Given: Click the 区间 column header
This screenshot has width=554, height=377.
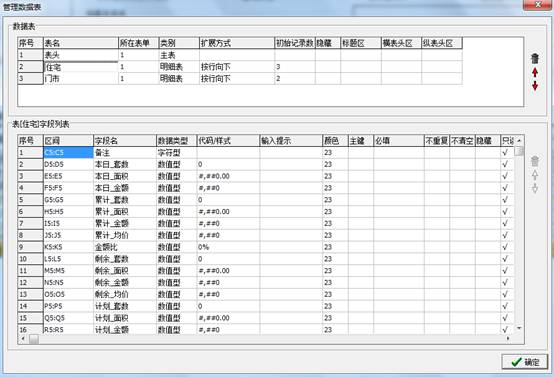Looking at the screenshot, I should click(68, 141).
